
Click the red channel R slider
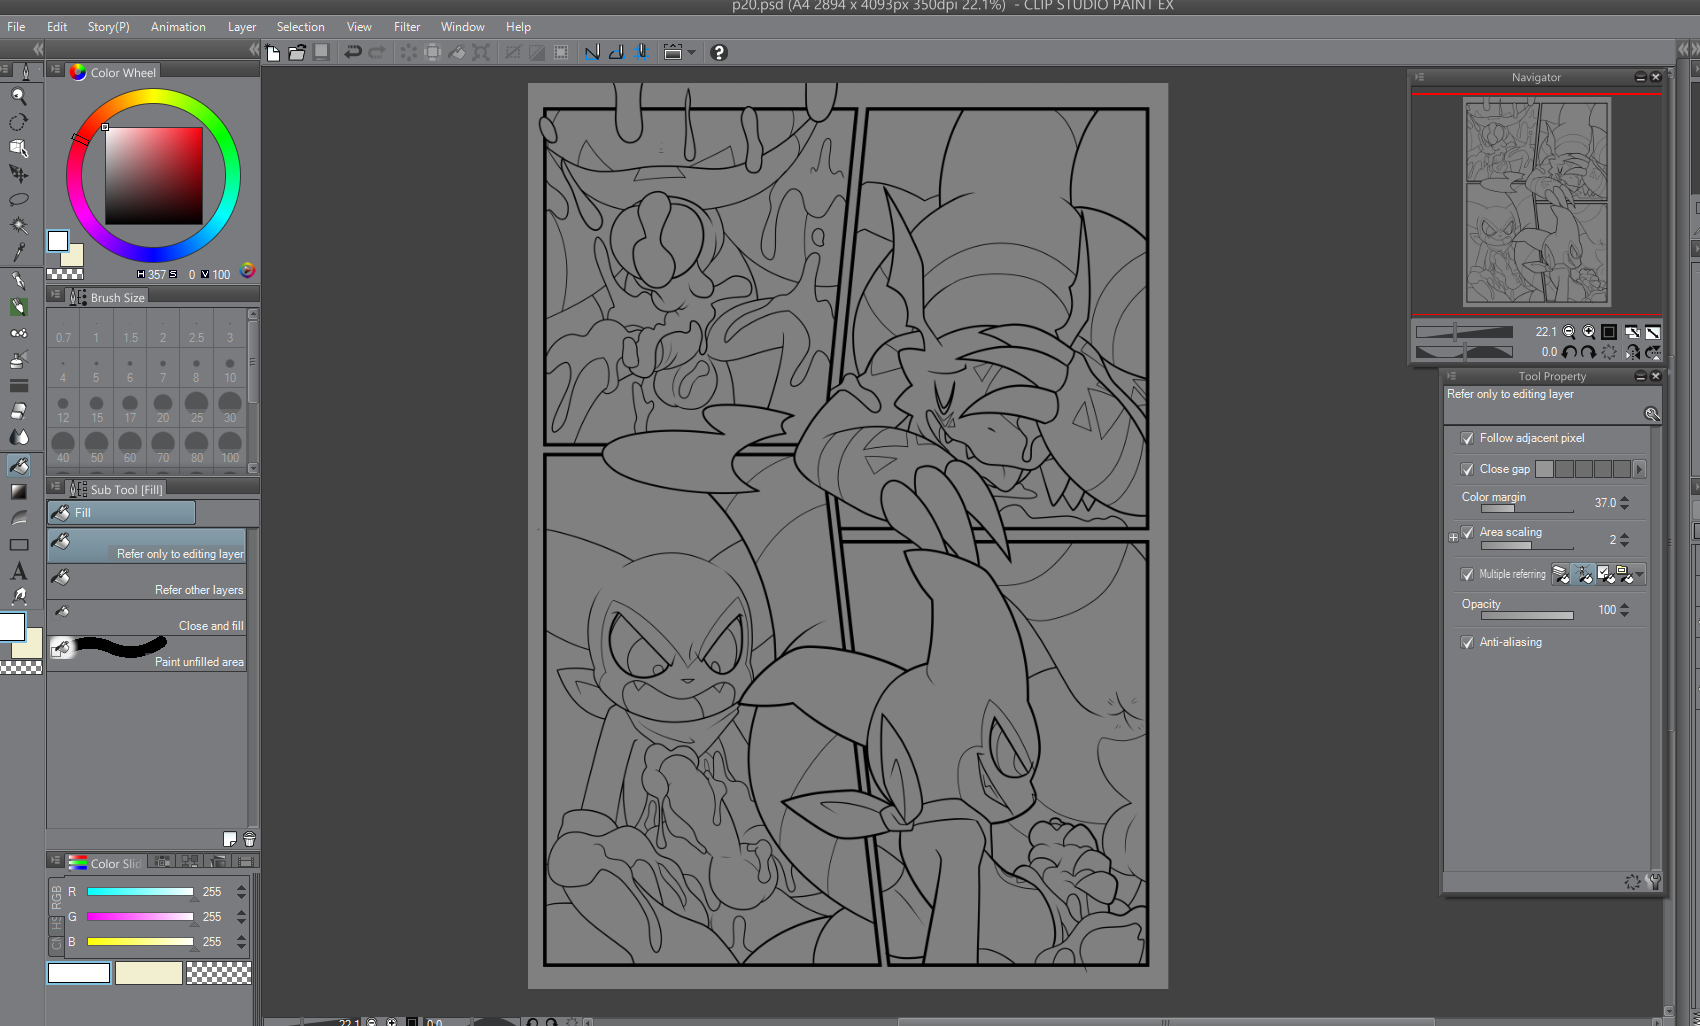point(140,892)
